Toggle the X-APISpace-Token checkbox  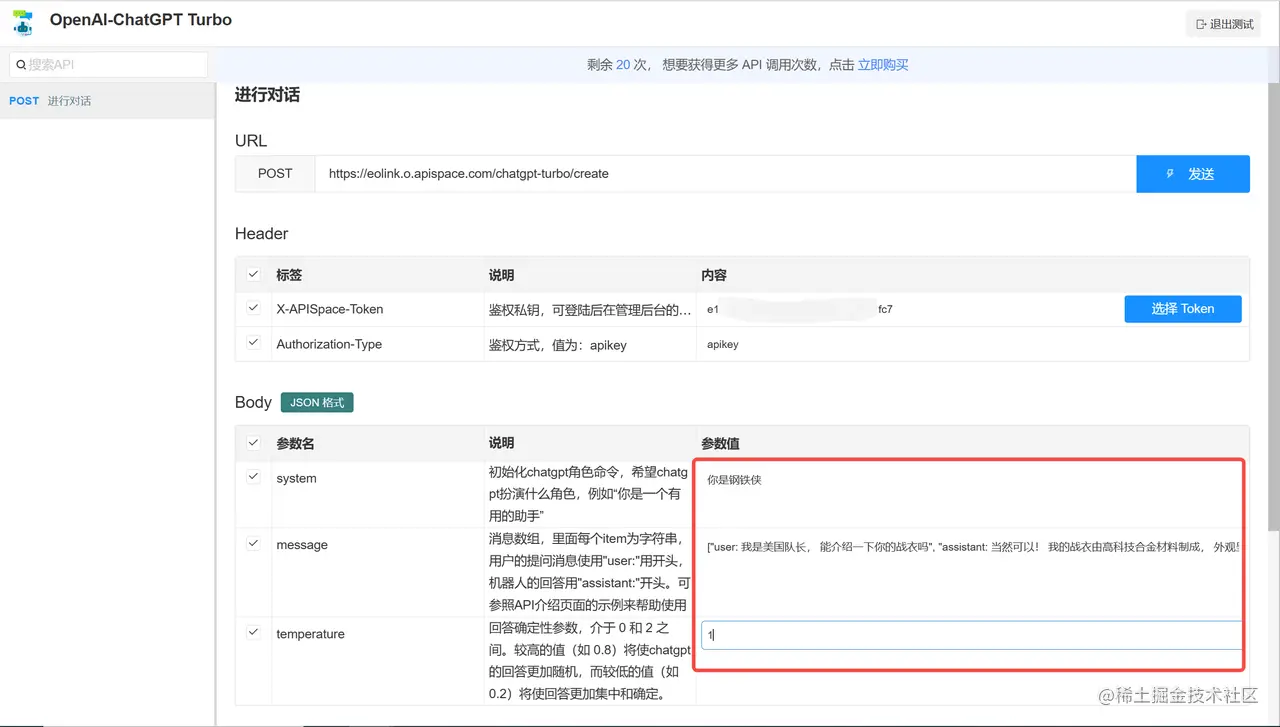click(x=253, y=308)
